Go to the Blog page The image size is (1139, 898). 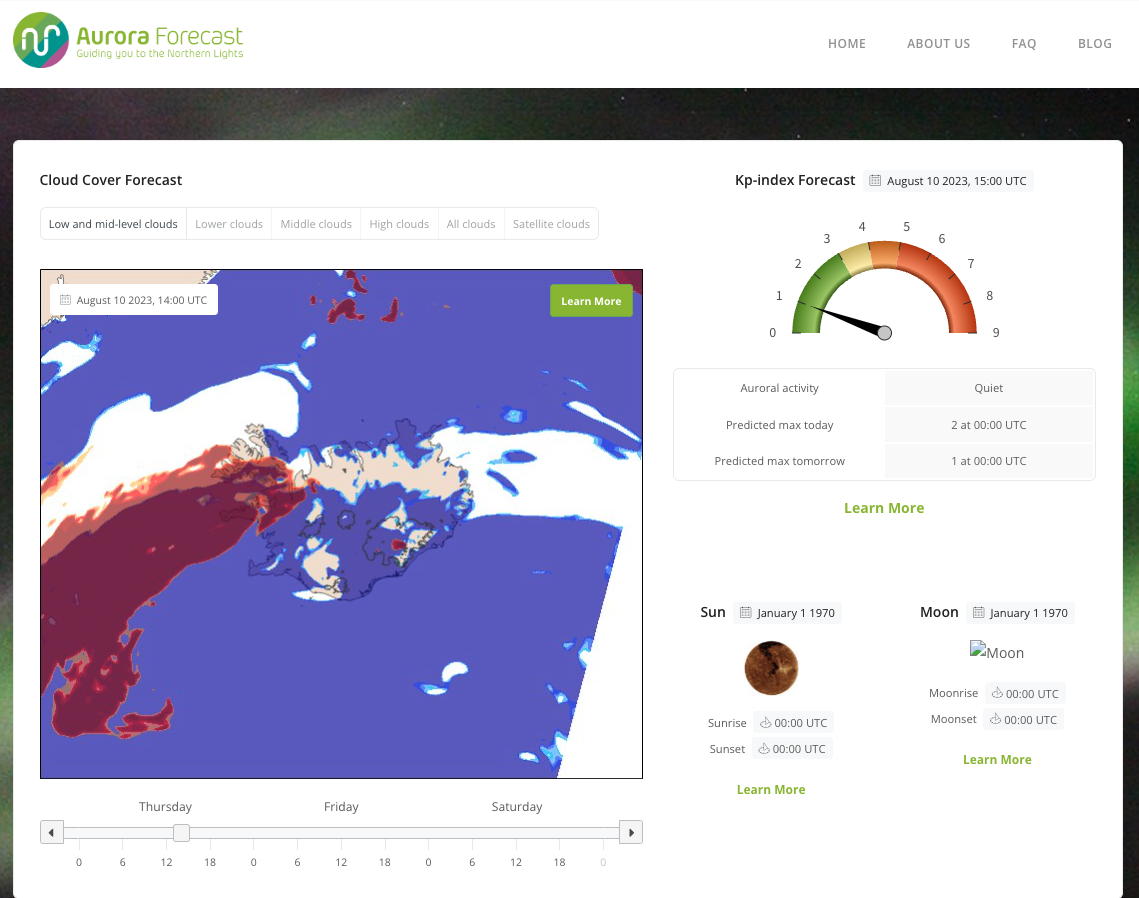[x=1095, y=44]
